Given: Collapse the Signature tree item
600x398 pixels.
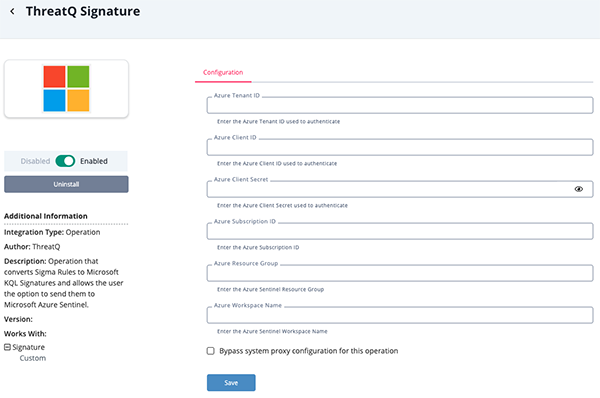Looking at the screenshot, I should pos(7,347).
